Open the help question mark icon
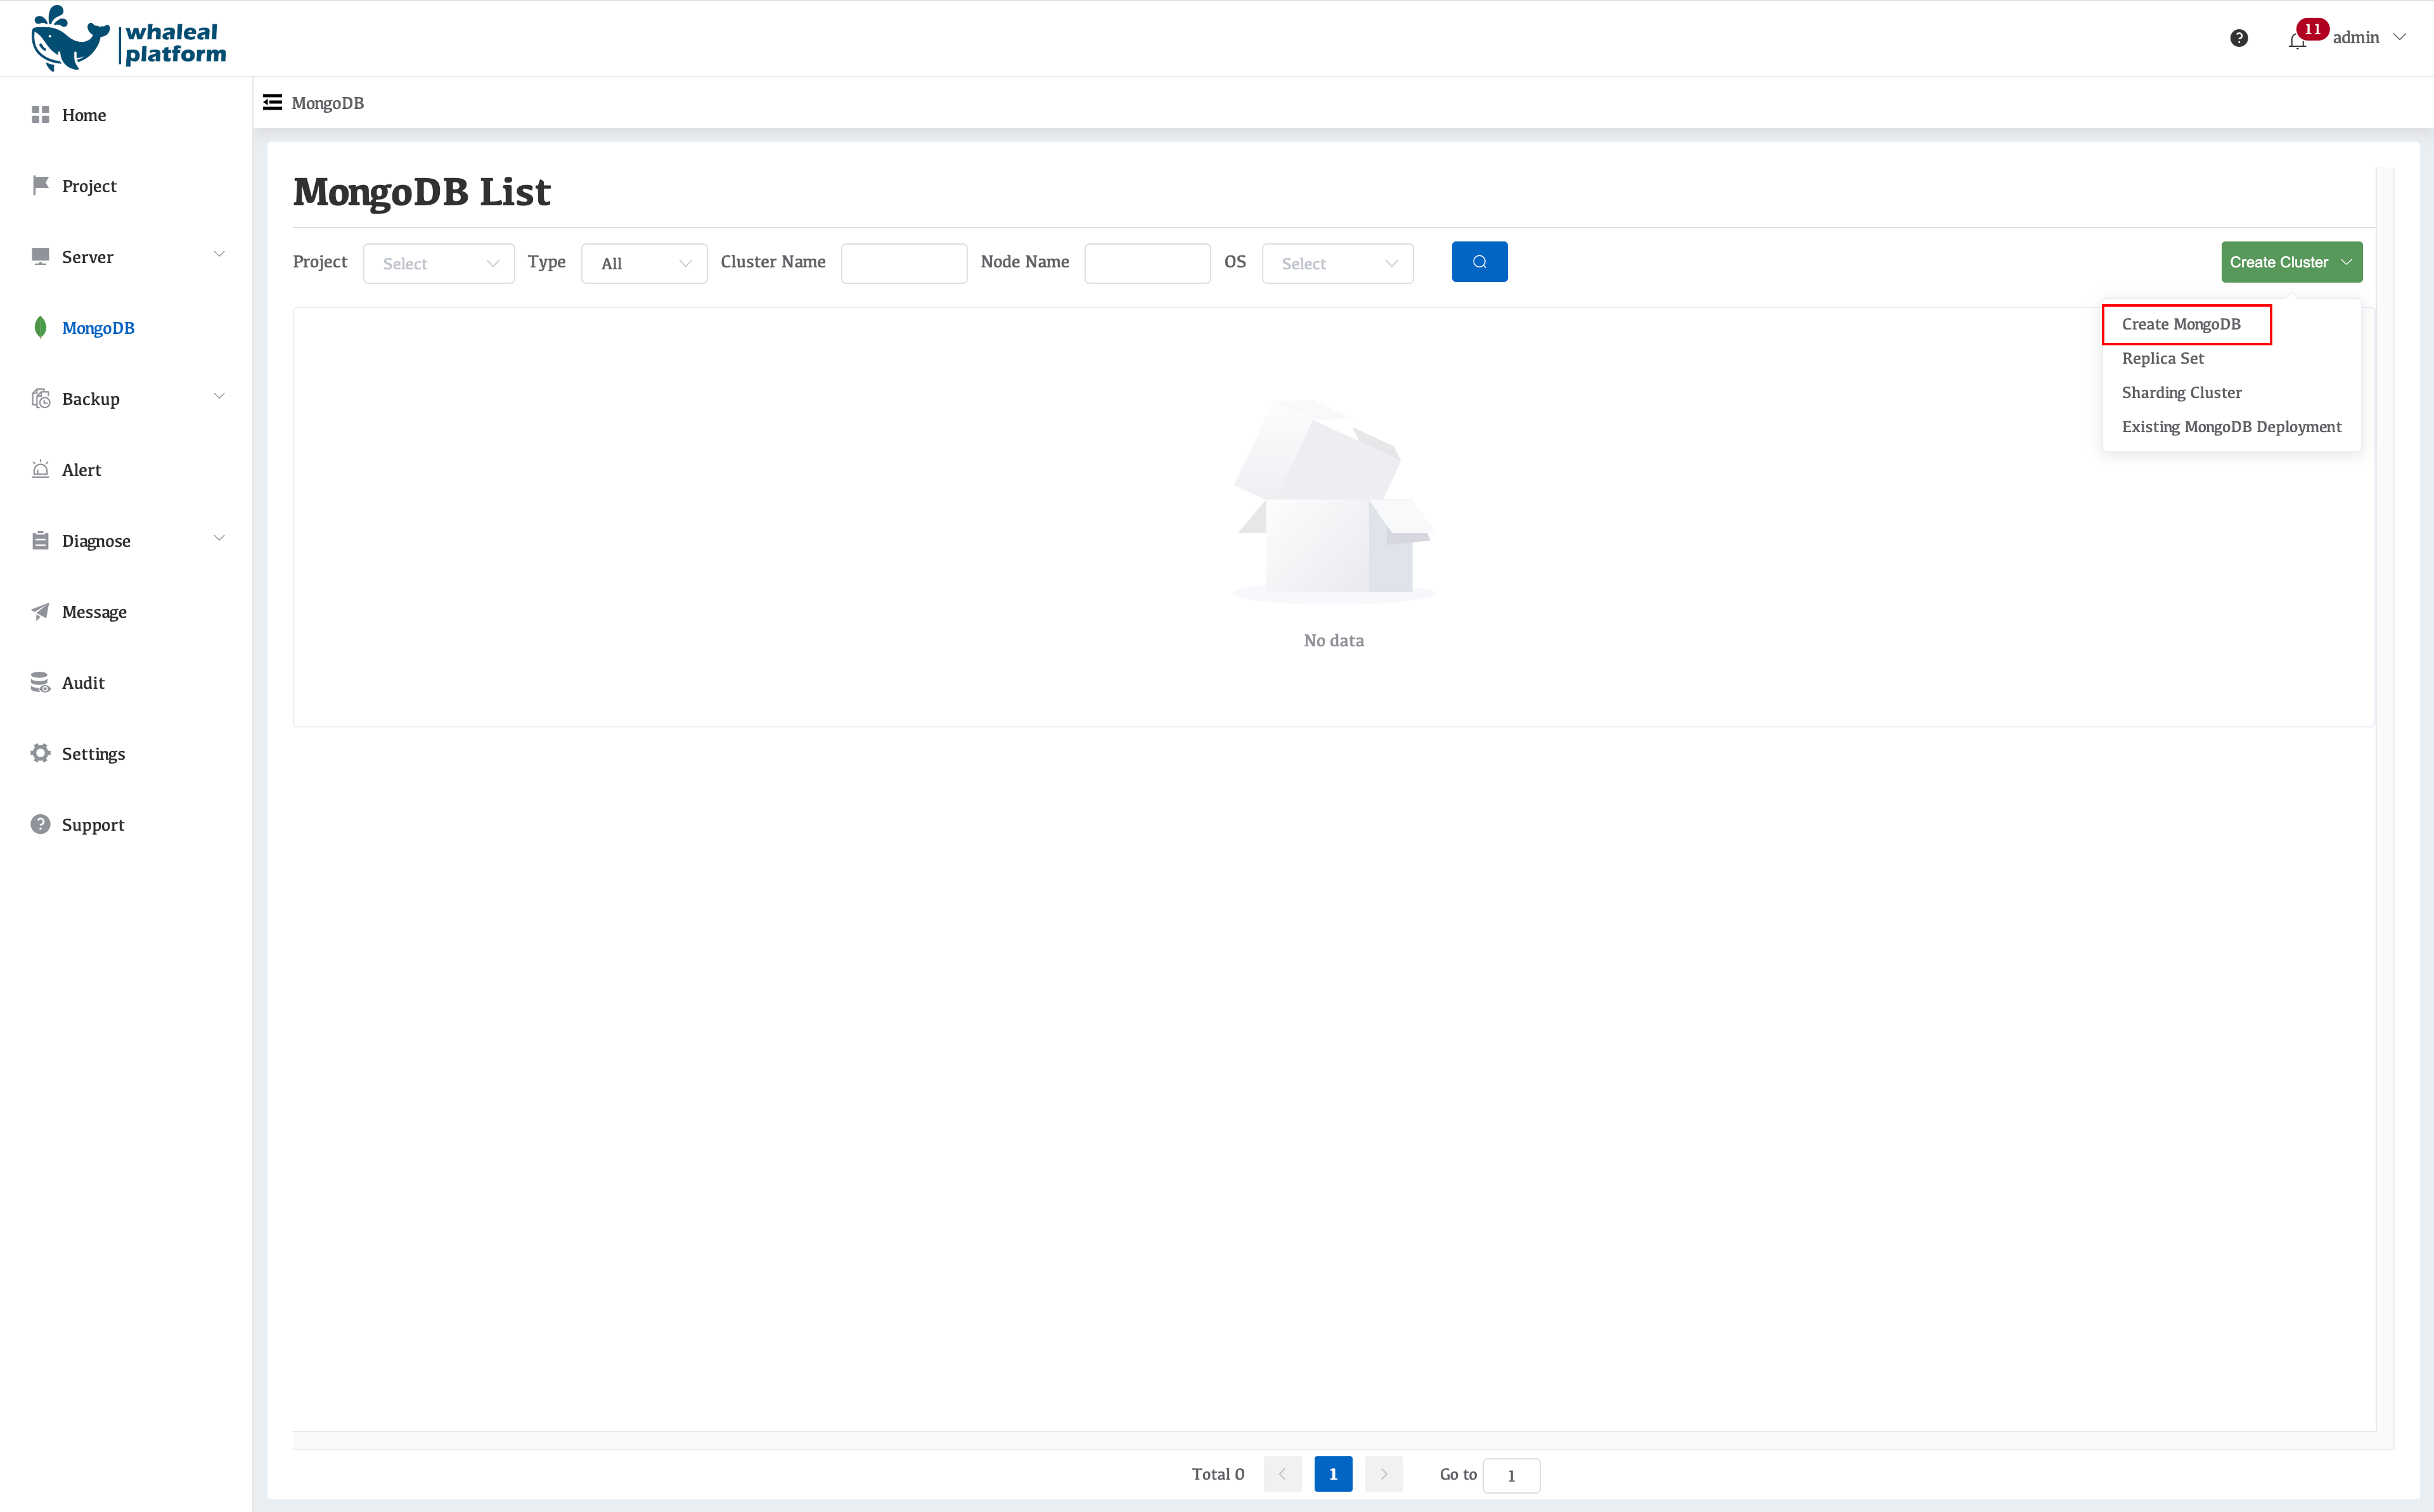The height and width of the screenshot is (1512, 2434). [2239, 38]
